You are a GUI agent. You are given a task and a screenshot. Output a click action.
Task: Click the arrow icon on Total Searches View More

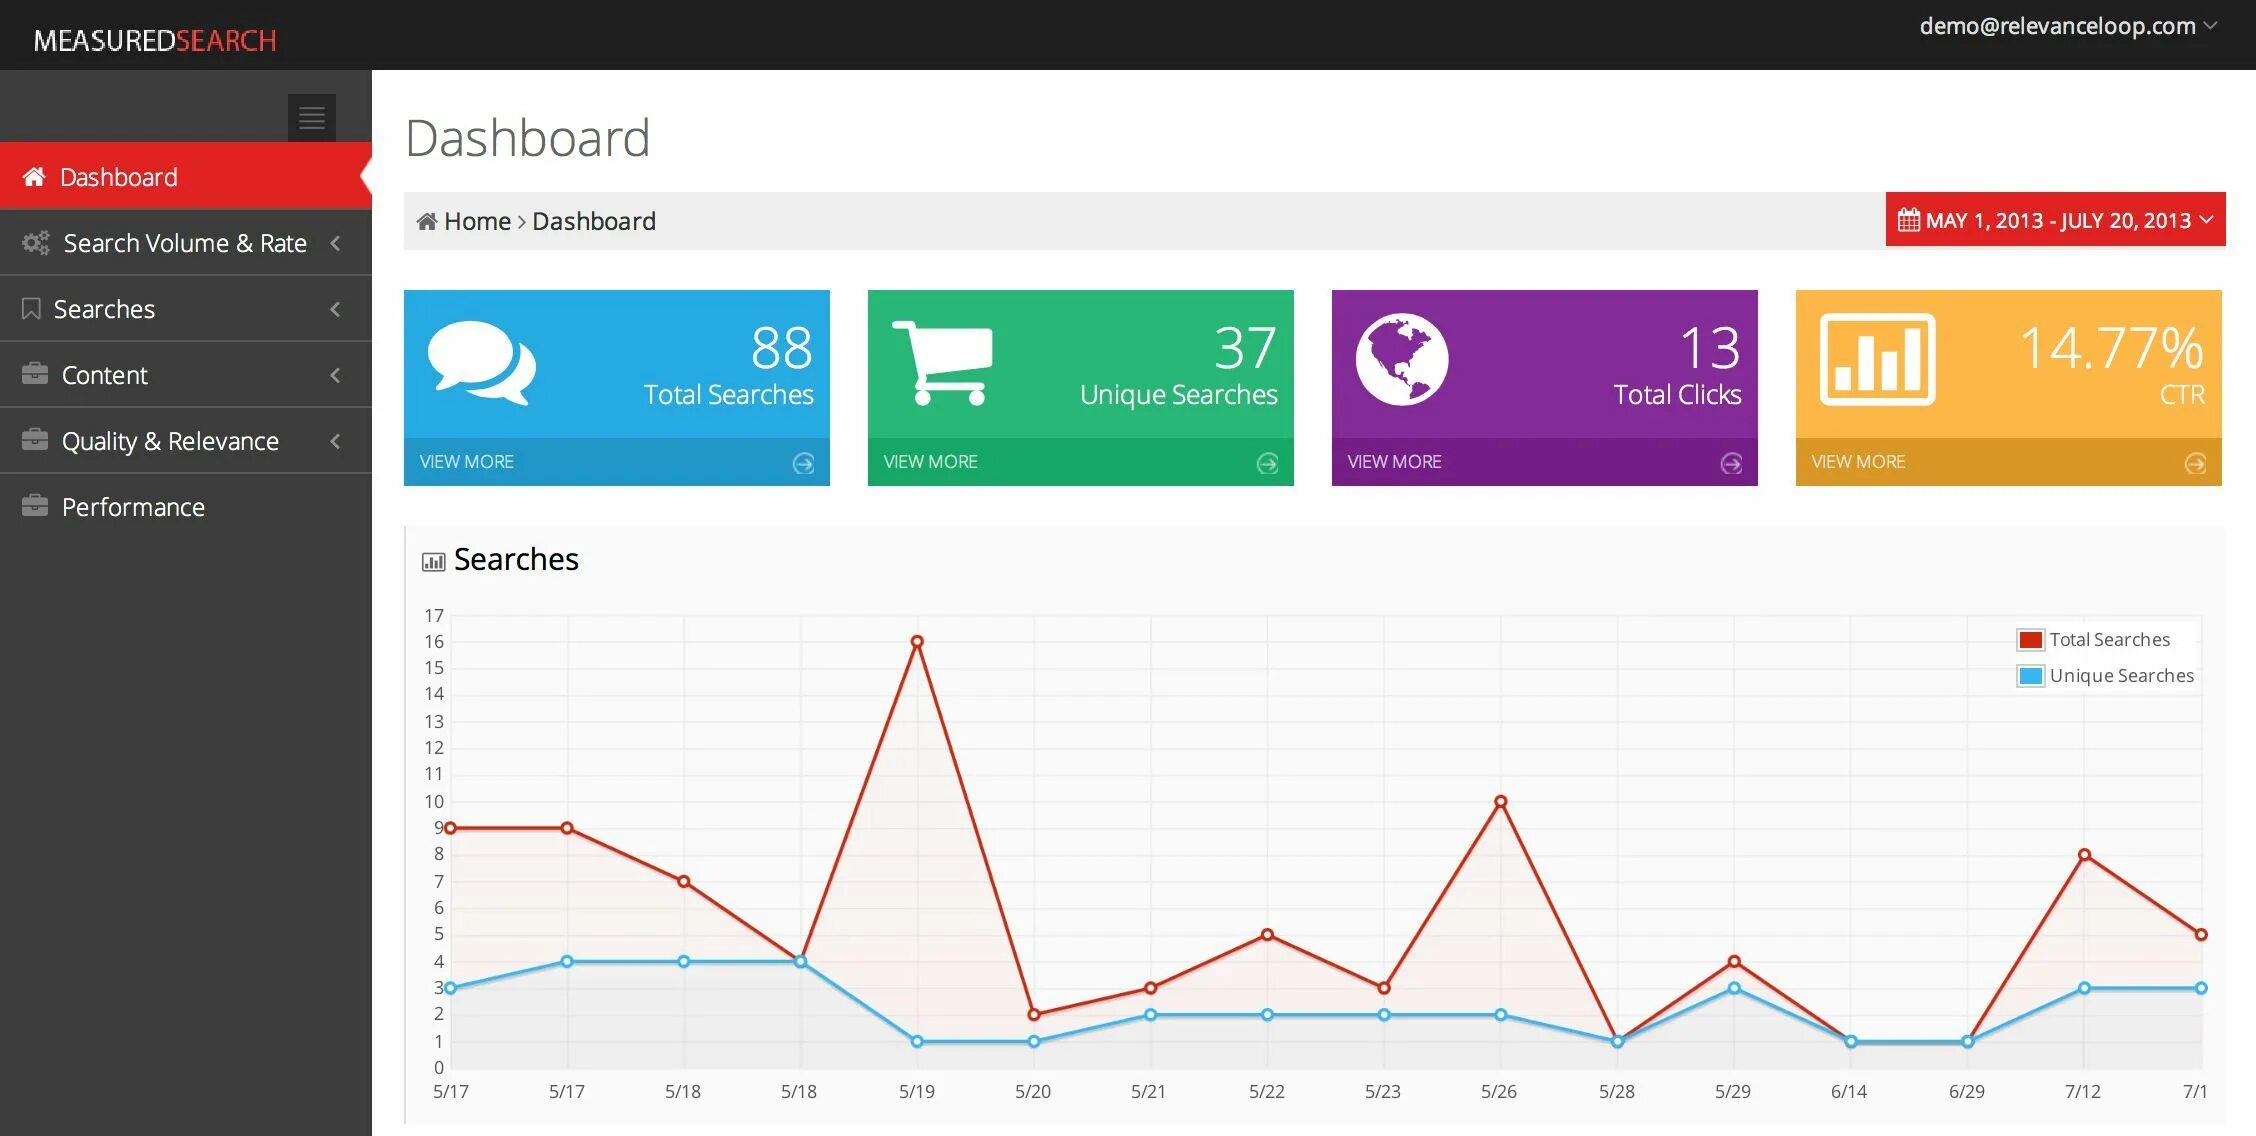pyautogui.click(x=803, y=463)
